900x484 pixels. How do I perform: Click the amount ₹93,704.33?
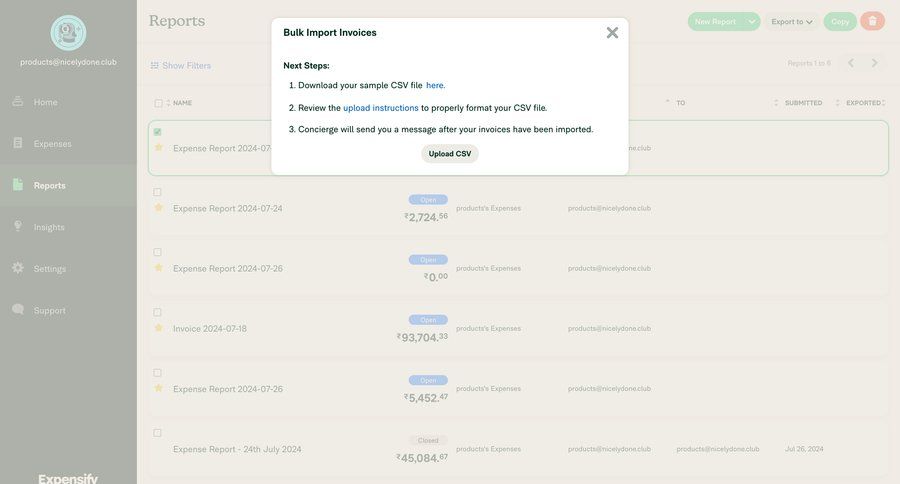tap(422, 337)
